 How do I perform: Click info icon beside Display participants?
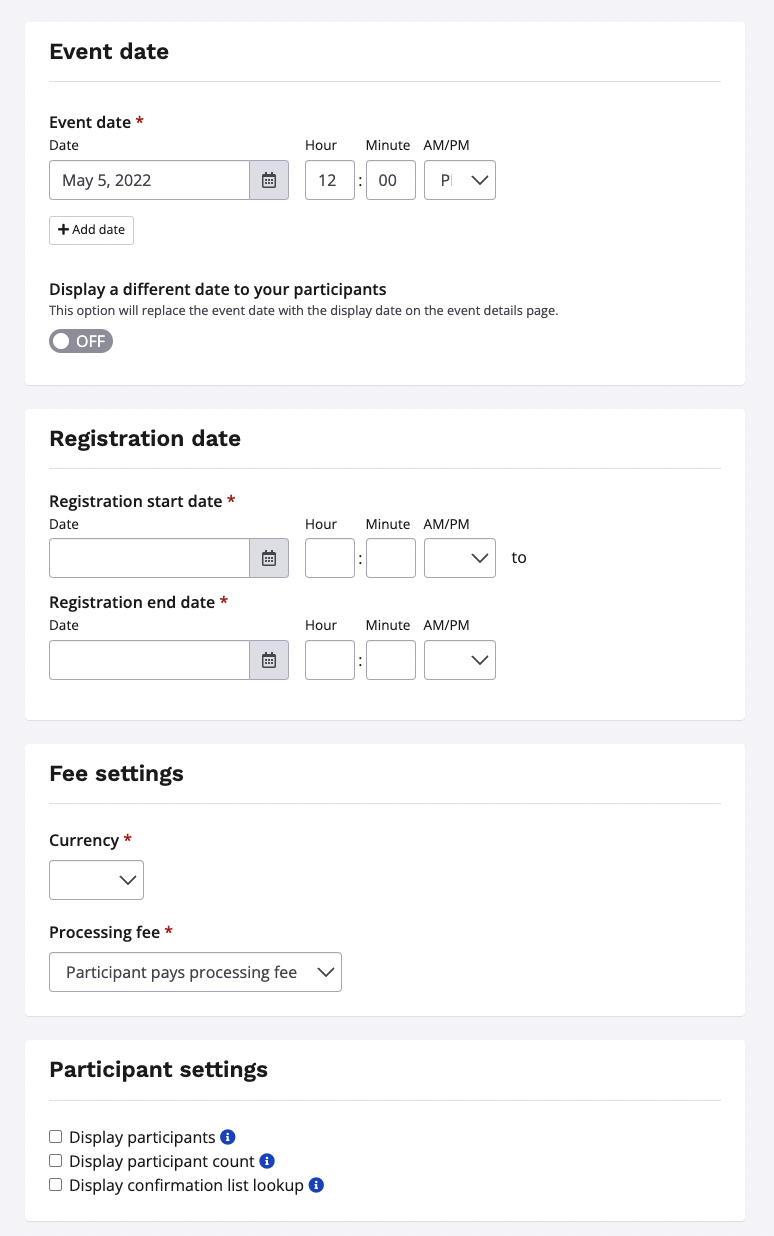[x=228, y=1137]
